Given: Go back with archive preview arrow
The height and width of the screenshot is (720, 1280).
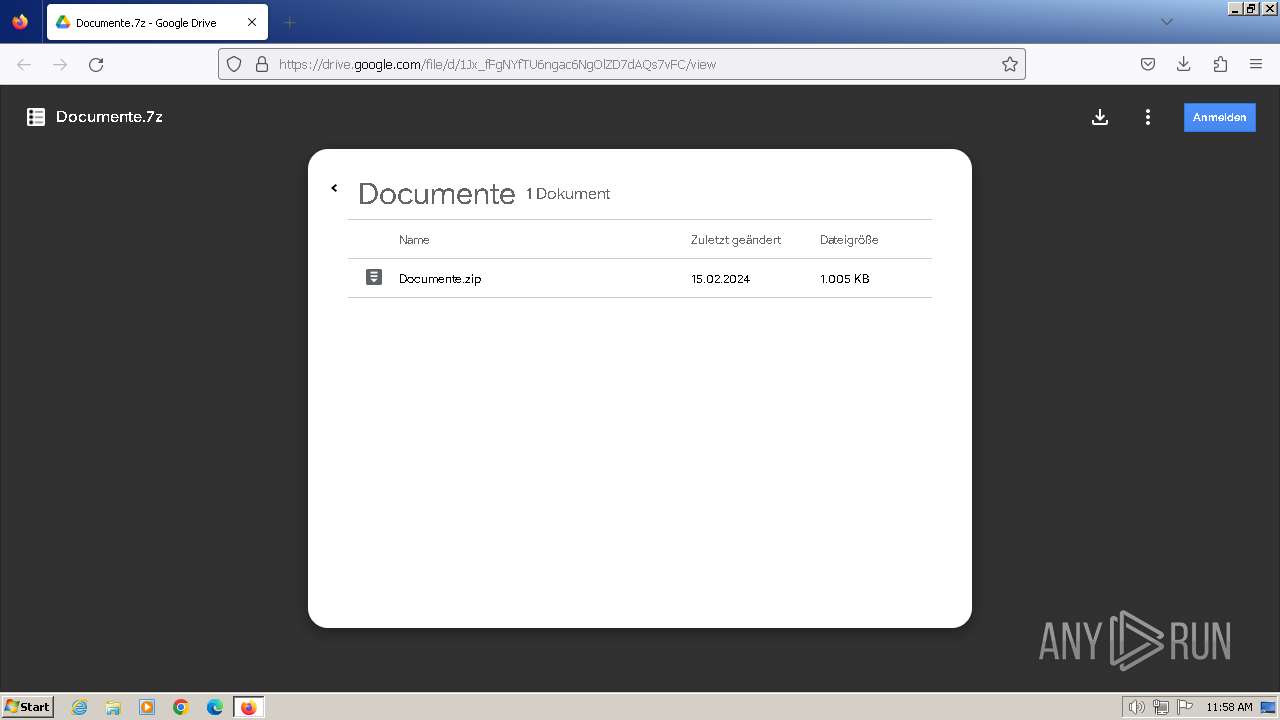Looking at the screenshot, I should (x=334, y=188).
